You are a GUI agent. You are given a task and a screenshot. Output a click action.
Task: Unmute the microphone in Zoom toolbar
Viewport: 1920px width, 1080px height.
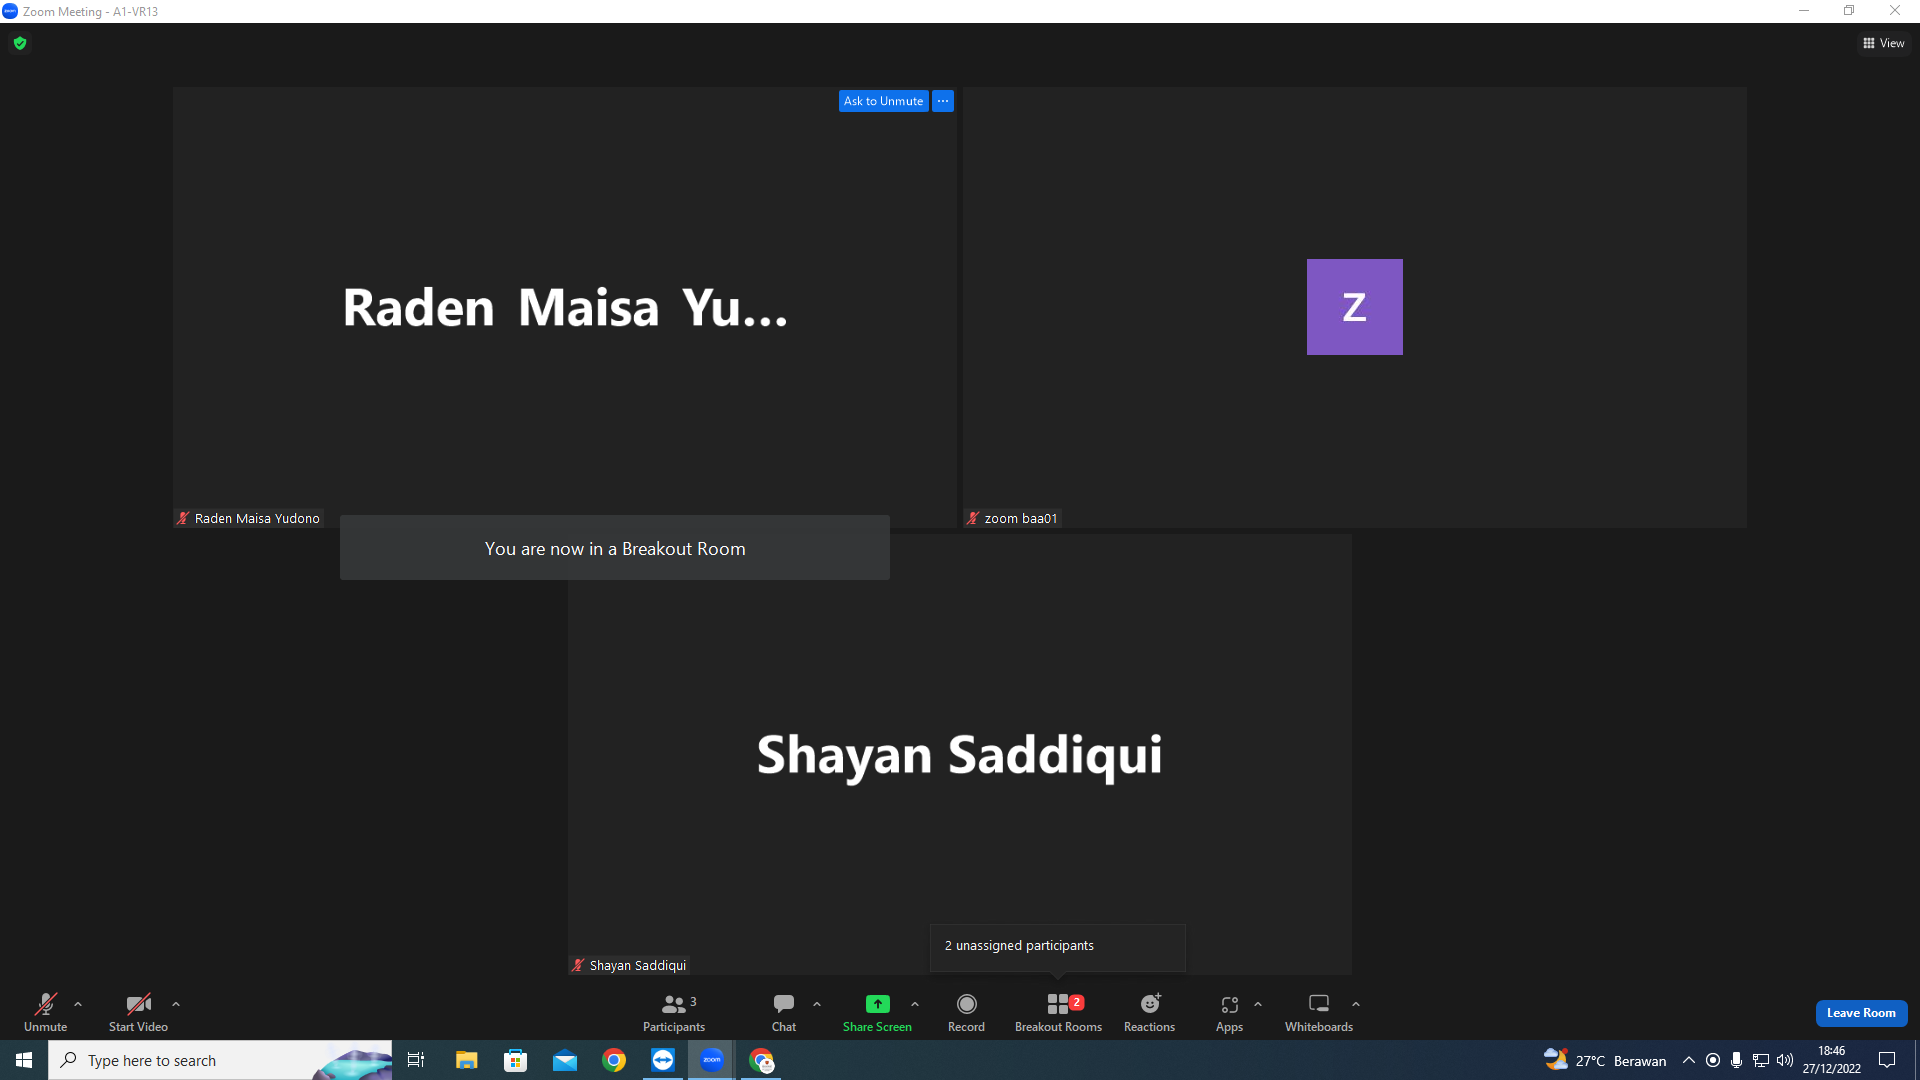(x=45, y=1012)
